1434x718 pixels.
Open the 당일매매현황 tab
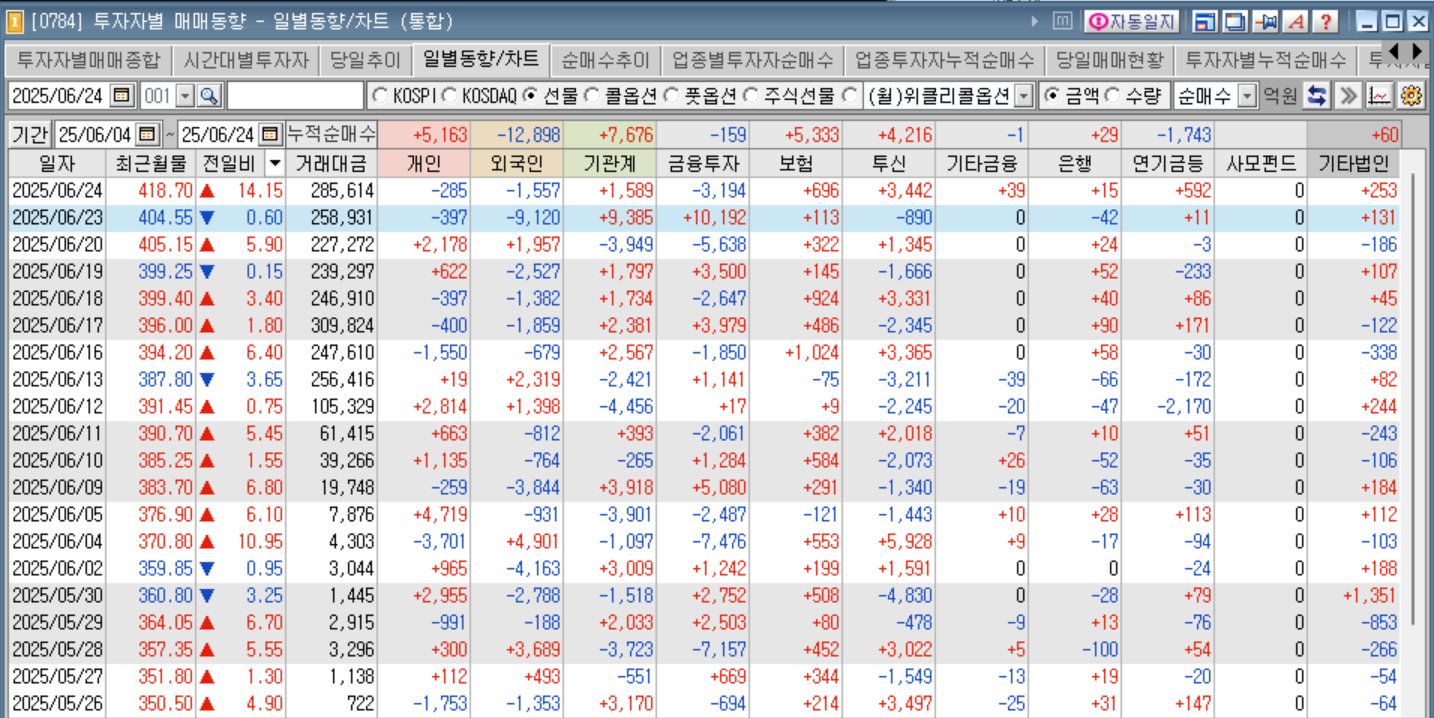click(1110, 60)
